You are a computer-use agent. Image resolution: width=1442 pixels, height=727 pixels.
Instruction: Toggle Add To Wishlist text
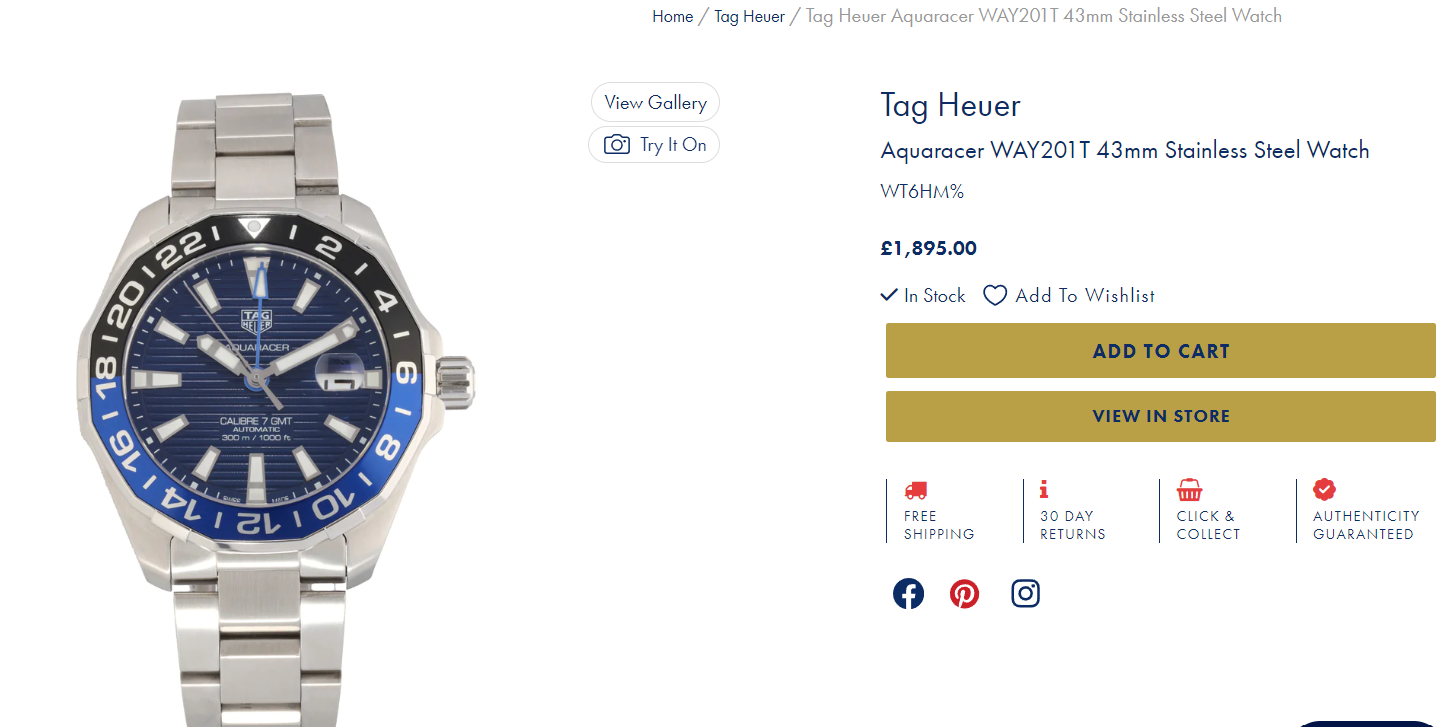click(x=1085, y=296)
